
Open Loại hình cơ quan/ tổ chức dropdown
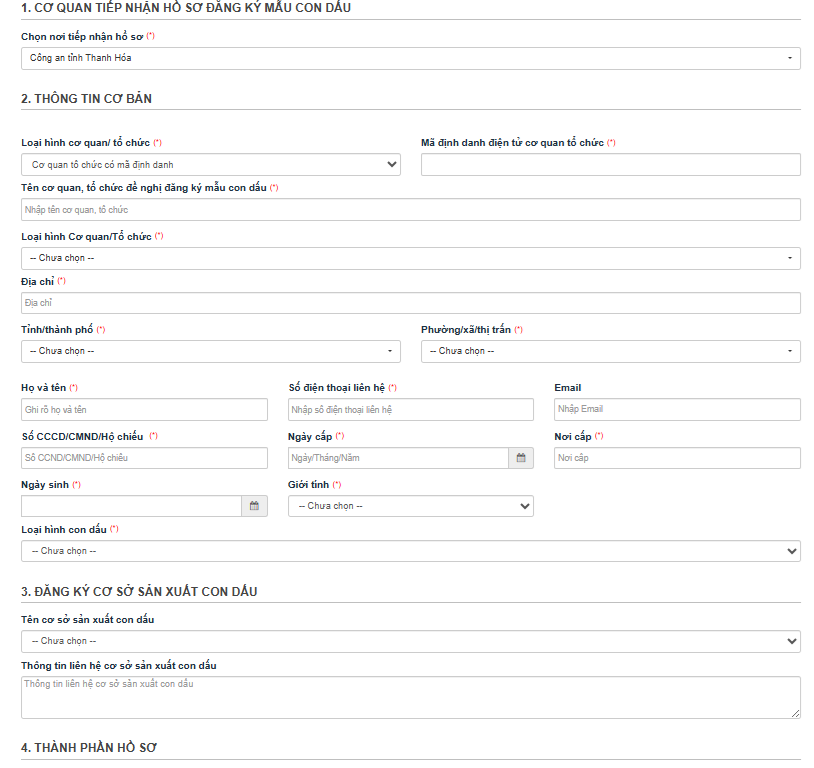pyautogui.click(x=210, y=165)
